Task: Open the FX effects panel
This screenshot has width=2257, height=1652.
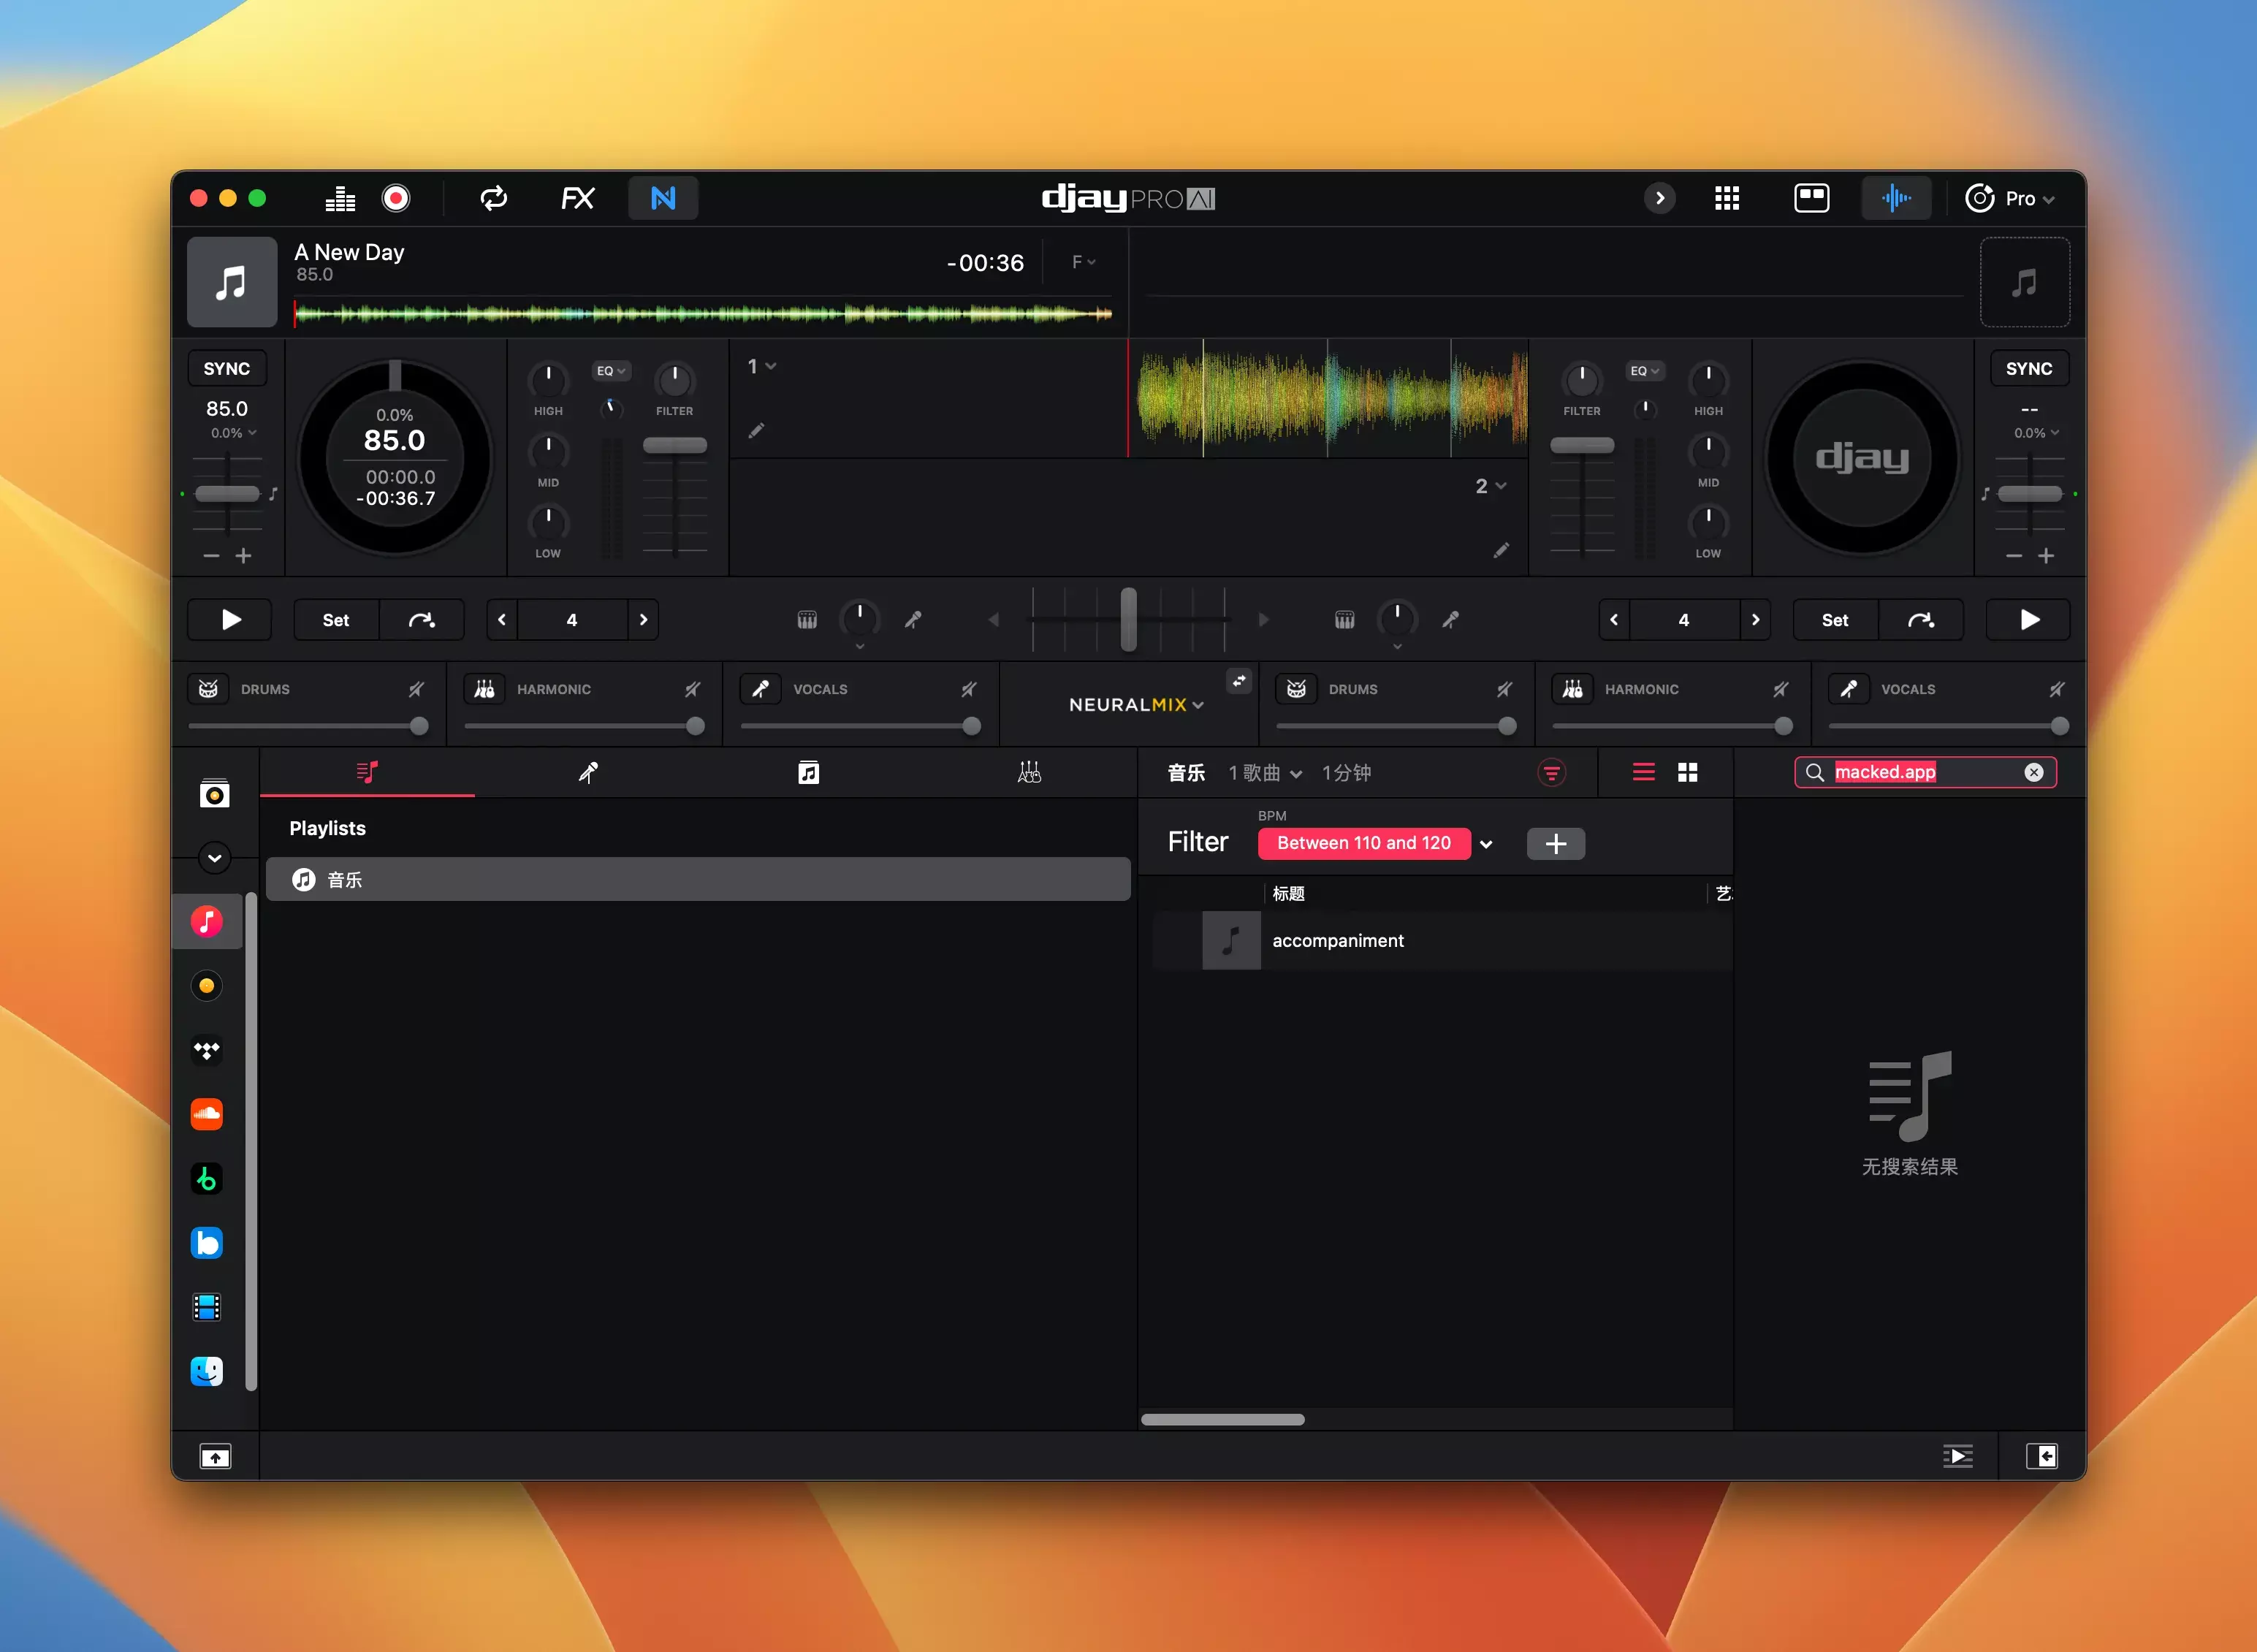Action: click(x=577, y=198)
